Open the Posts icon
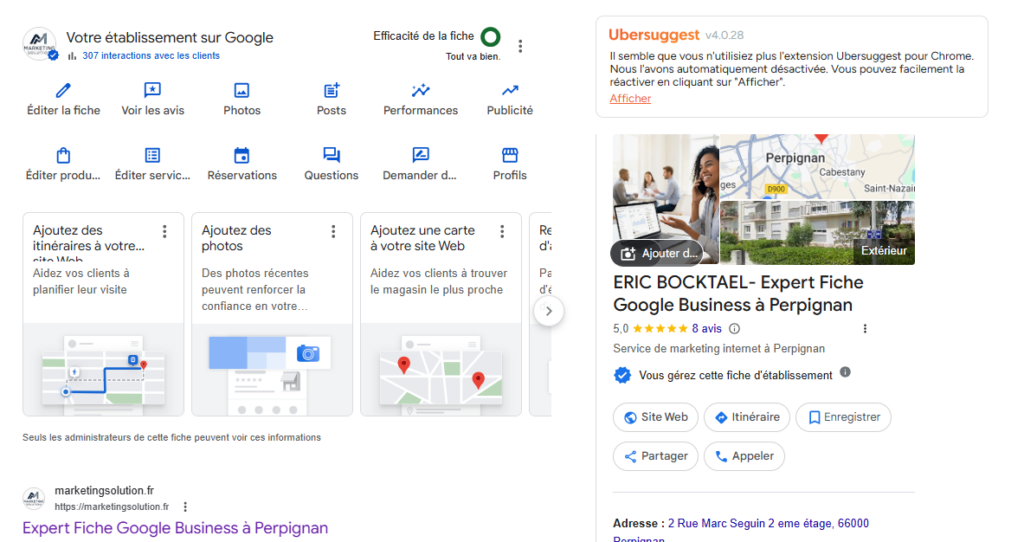Screen dimensions: 1024x542 pyautogui.click(x=331, y=90)
